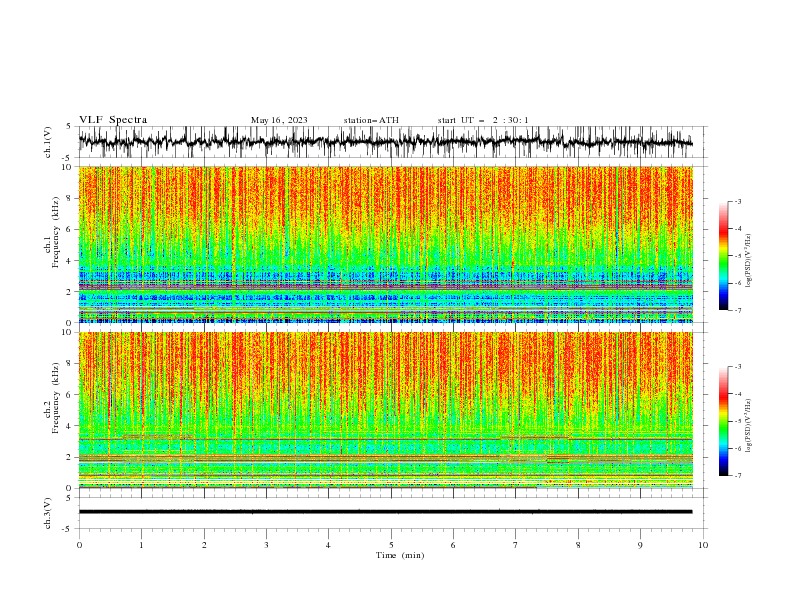The height and width of the screenshot is (612, 792).
Task: Click the -4 tick on ch.2 colorbar
Action: 737,394
